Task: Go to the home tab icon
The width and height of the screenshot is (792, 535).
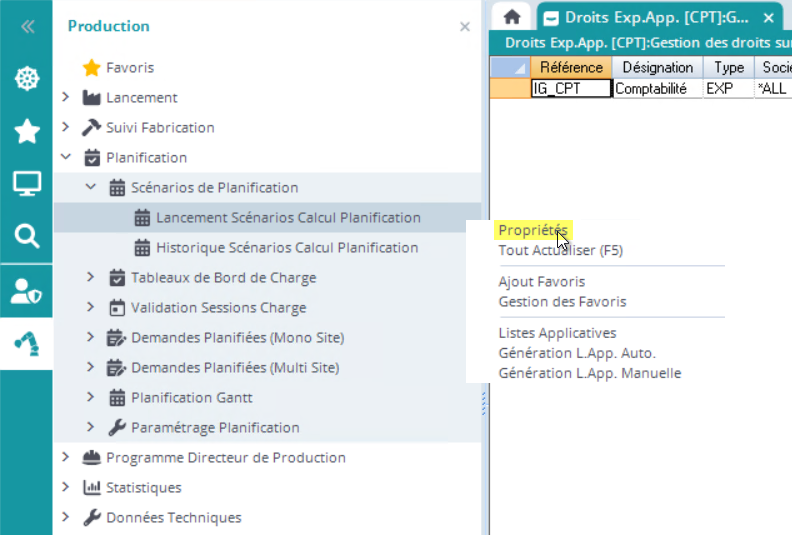Action: (x=512, y=17)
